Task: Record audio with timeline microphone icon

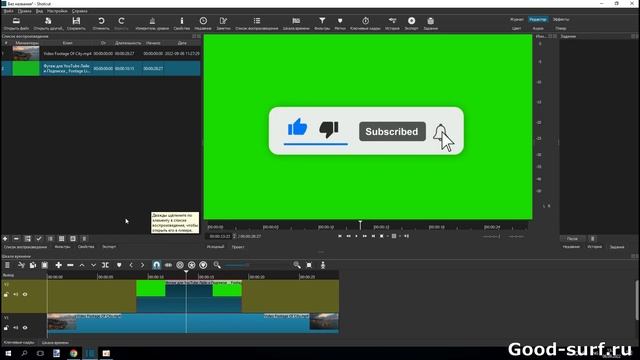Action: click(323, 265)
